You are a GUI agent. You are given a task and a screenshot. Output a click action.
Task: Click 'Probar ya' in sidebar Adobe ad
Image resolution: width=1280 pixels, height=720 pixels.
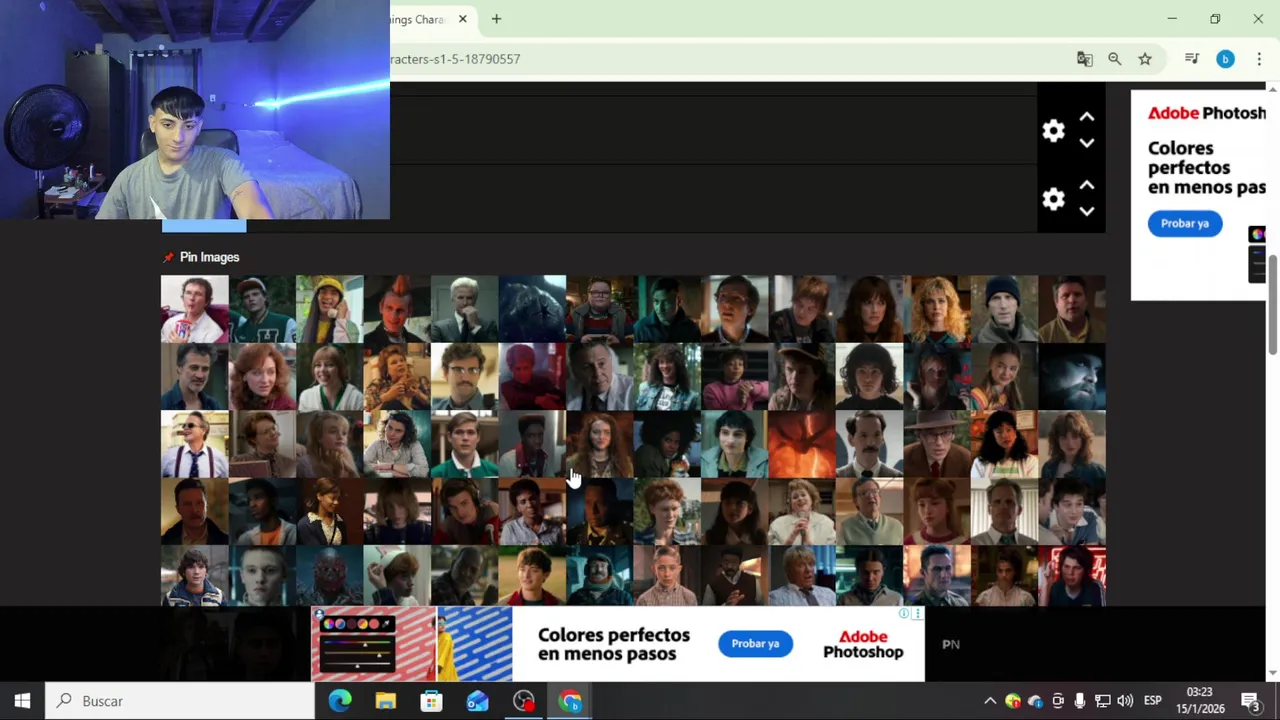click(x=1185, y=223)
